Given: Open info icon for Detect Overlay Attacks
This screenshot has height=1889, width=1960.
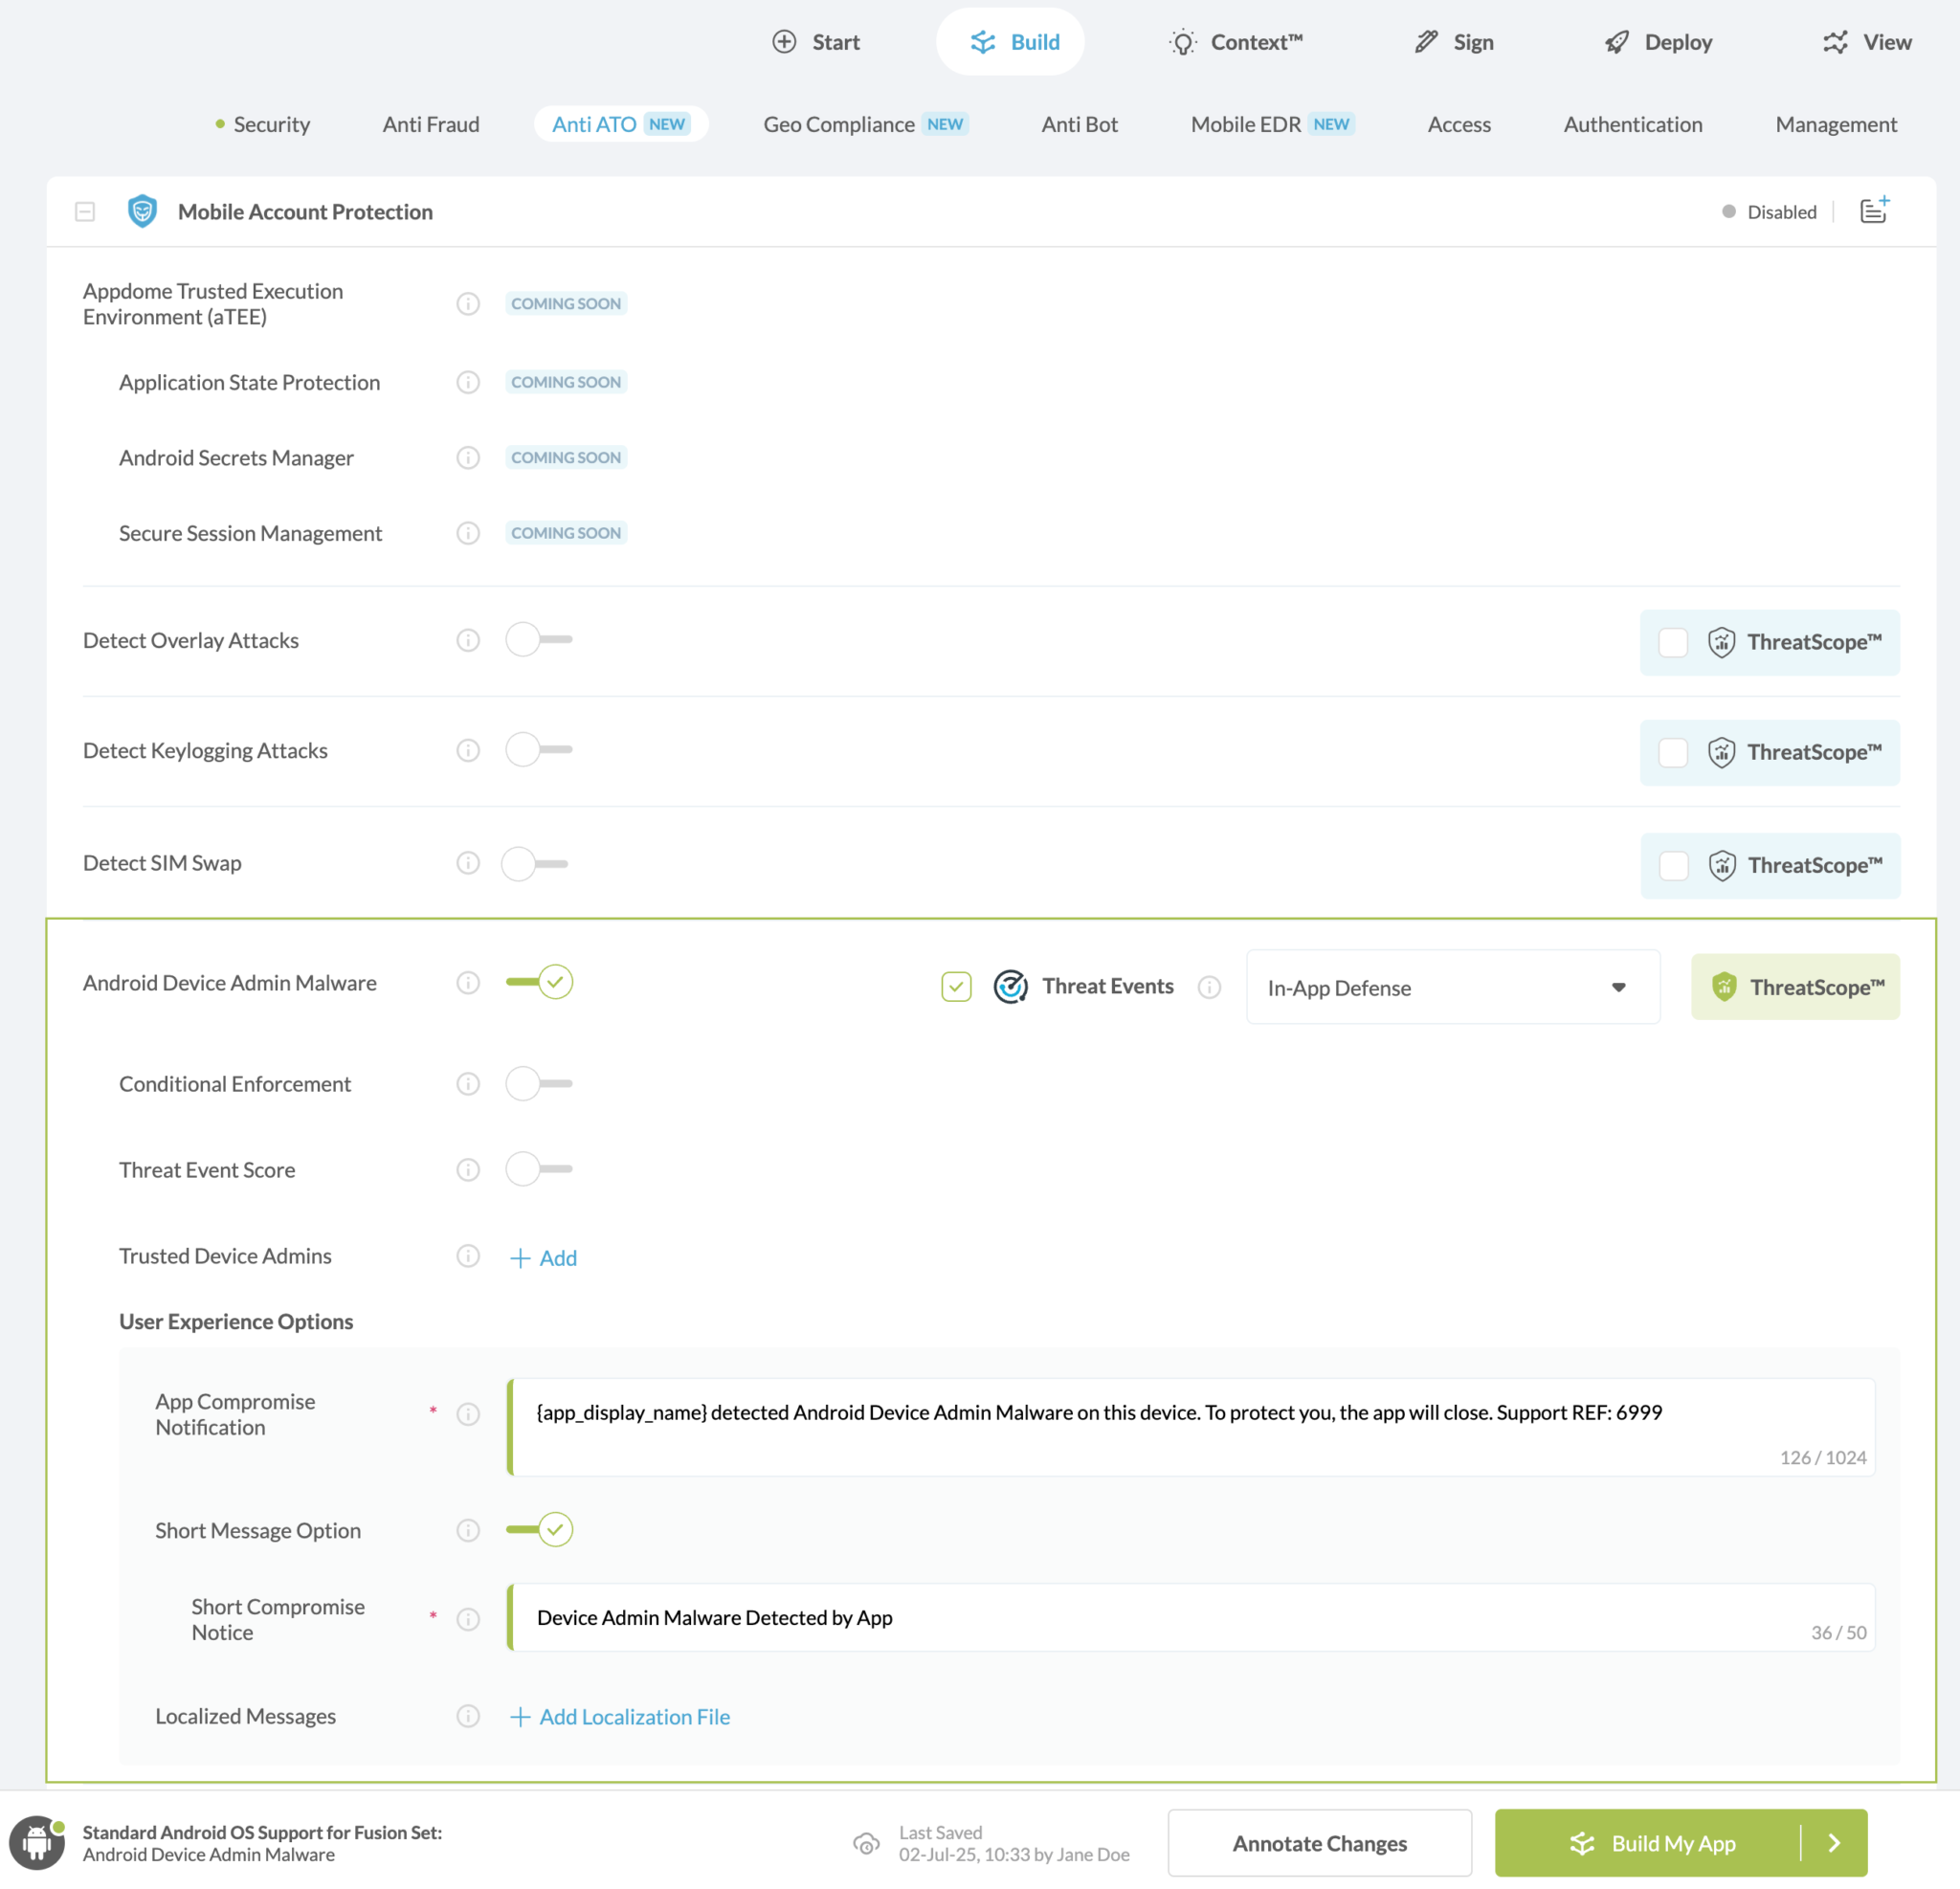Looking at the screenshot, I should 468,640.
